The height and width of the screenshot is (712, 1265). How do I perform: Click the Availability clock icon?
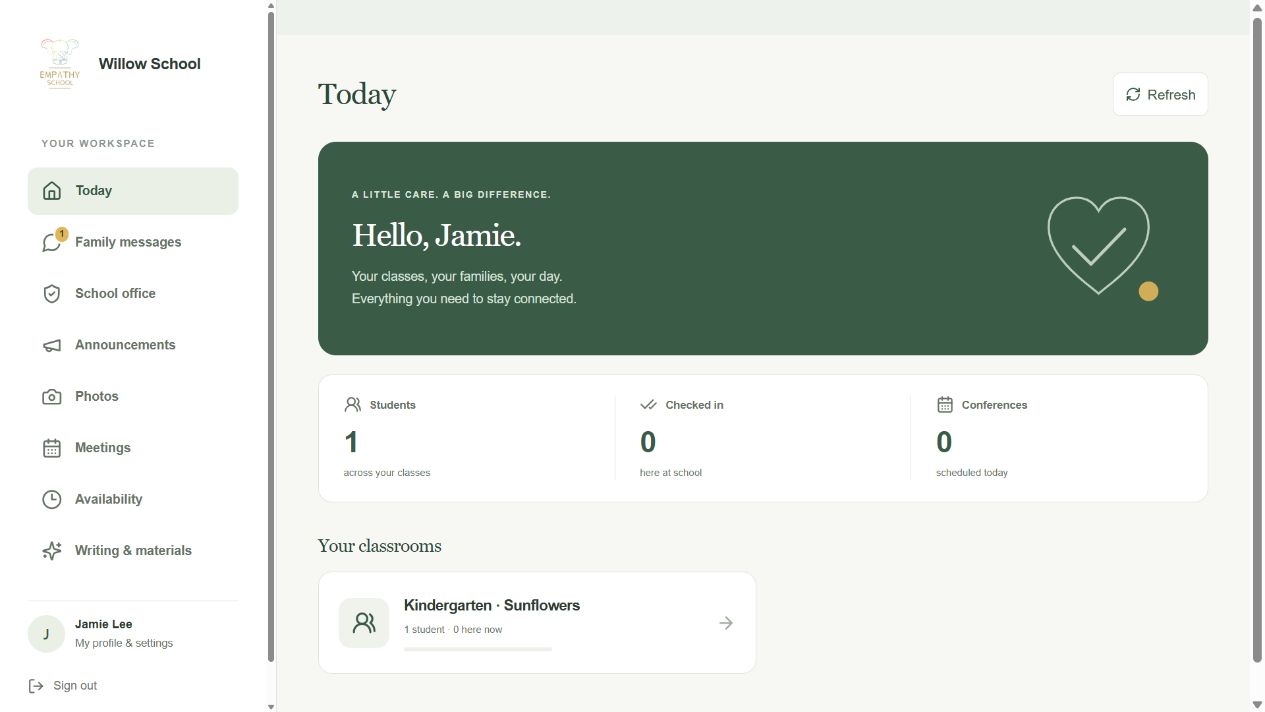pos(52,499)
